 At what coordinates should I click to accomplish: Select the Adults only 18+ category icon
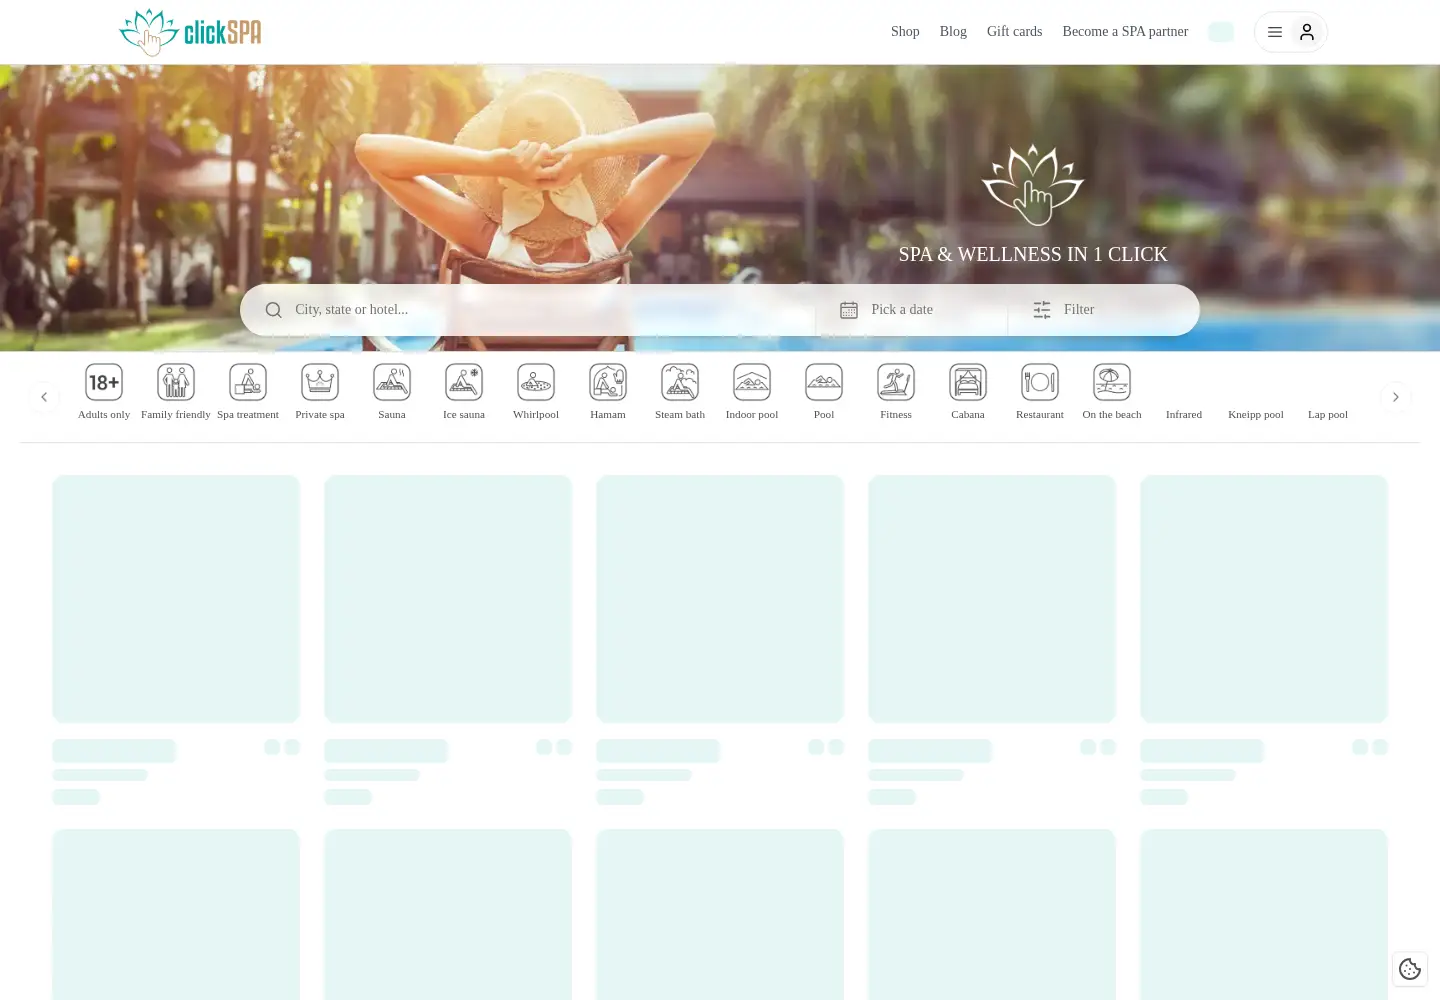[104, 382]
